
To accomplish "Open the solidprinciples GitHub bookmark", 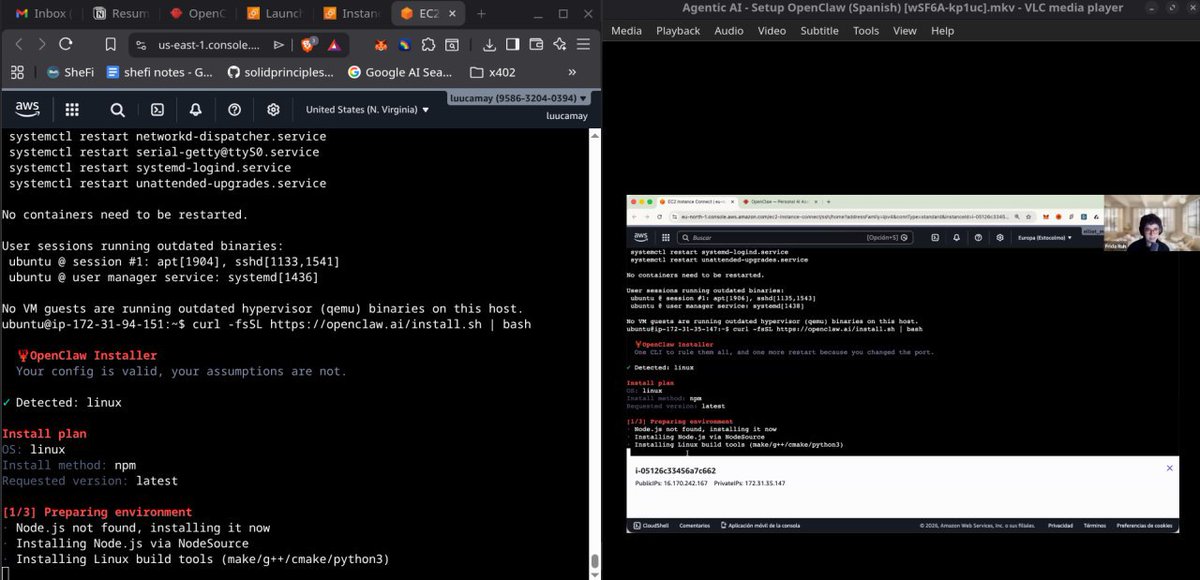I will (281, 72).
